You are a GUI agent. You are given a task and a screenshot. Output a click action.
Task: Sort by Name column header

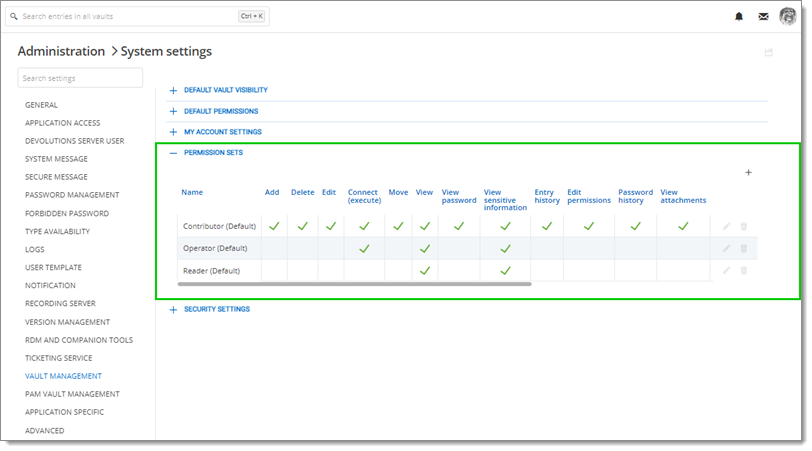coord(192,192)
